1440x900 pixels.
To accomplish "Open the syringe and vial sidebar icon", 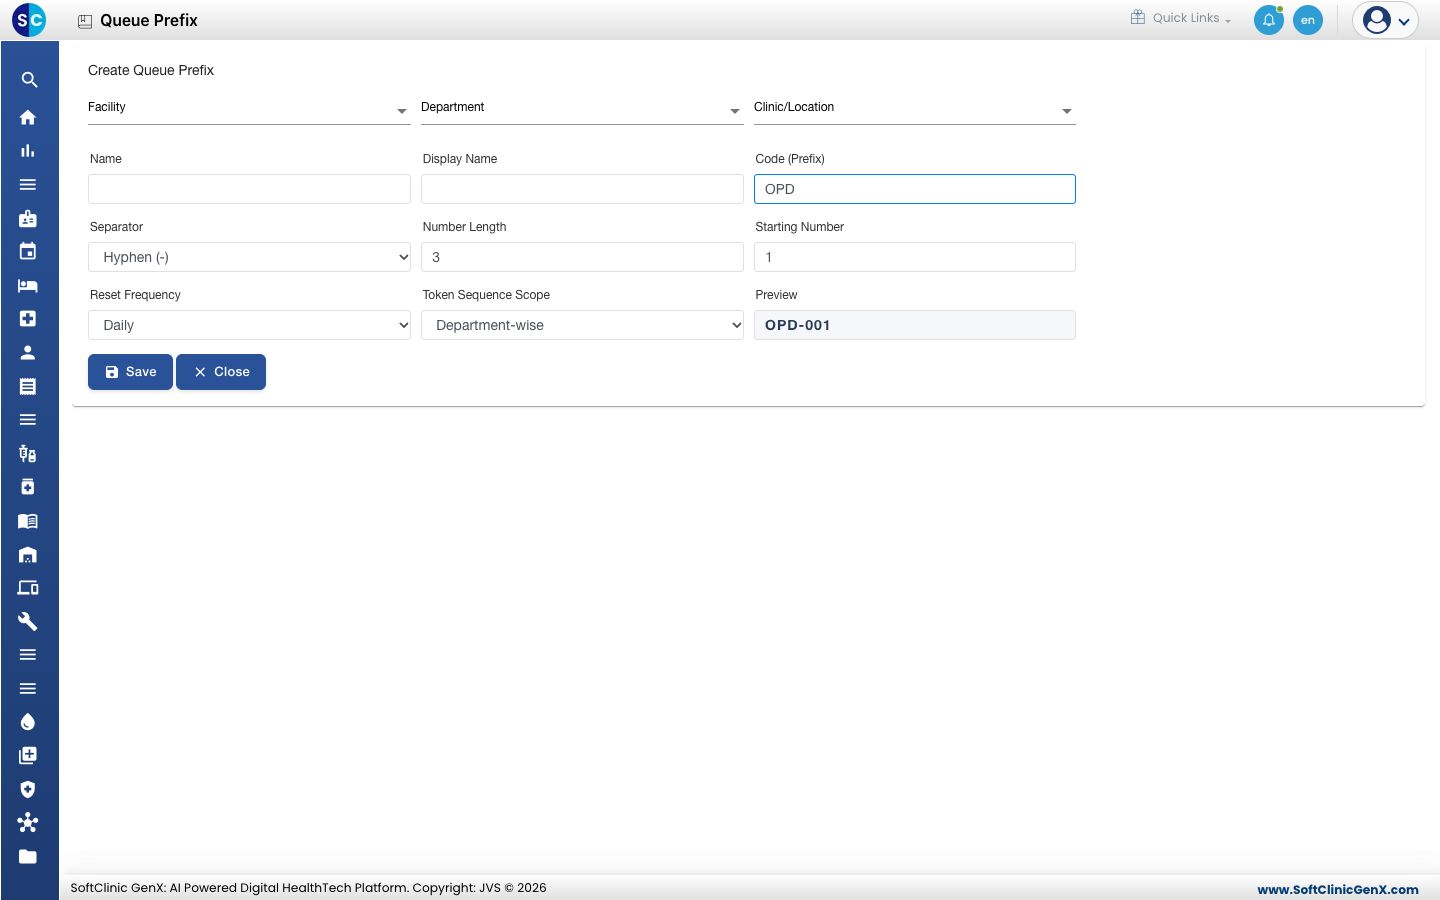I will tap(28, 453).
